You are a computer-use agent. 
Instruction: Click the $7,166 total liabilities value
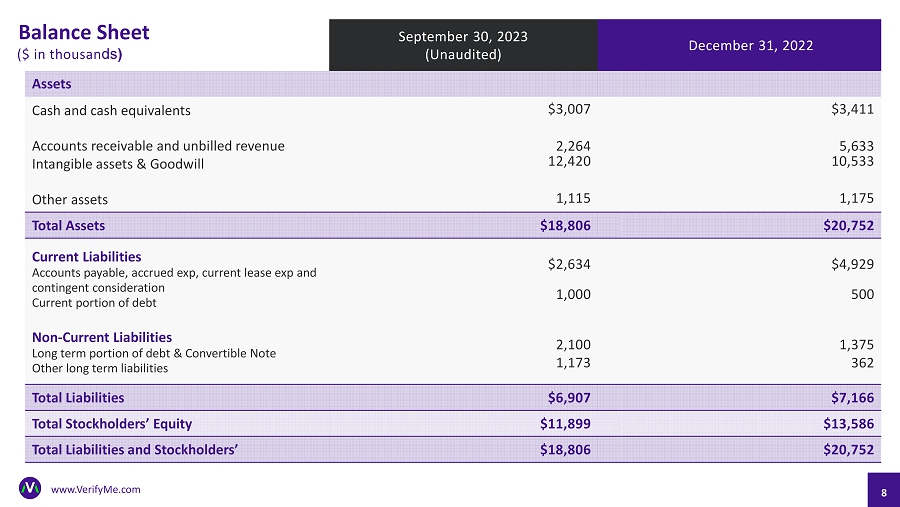pos(851,397)
